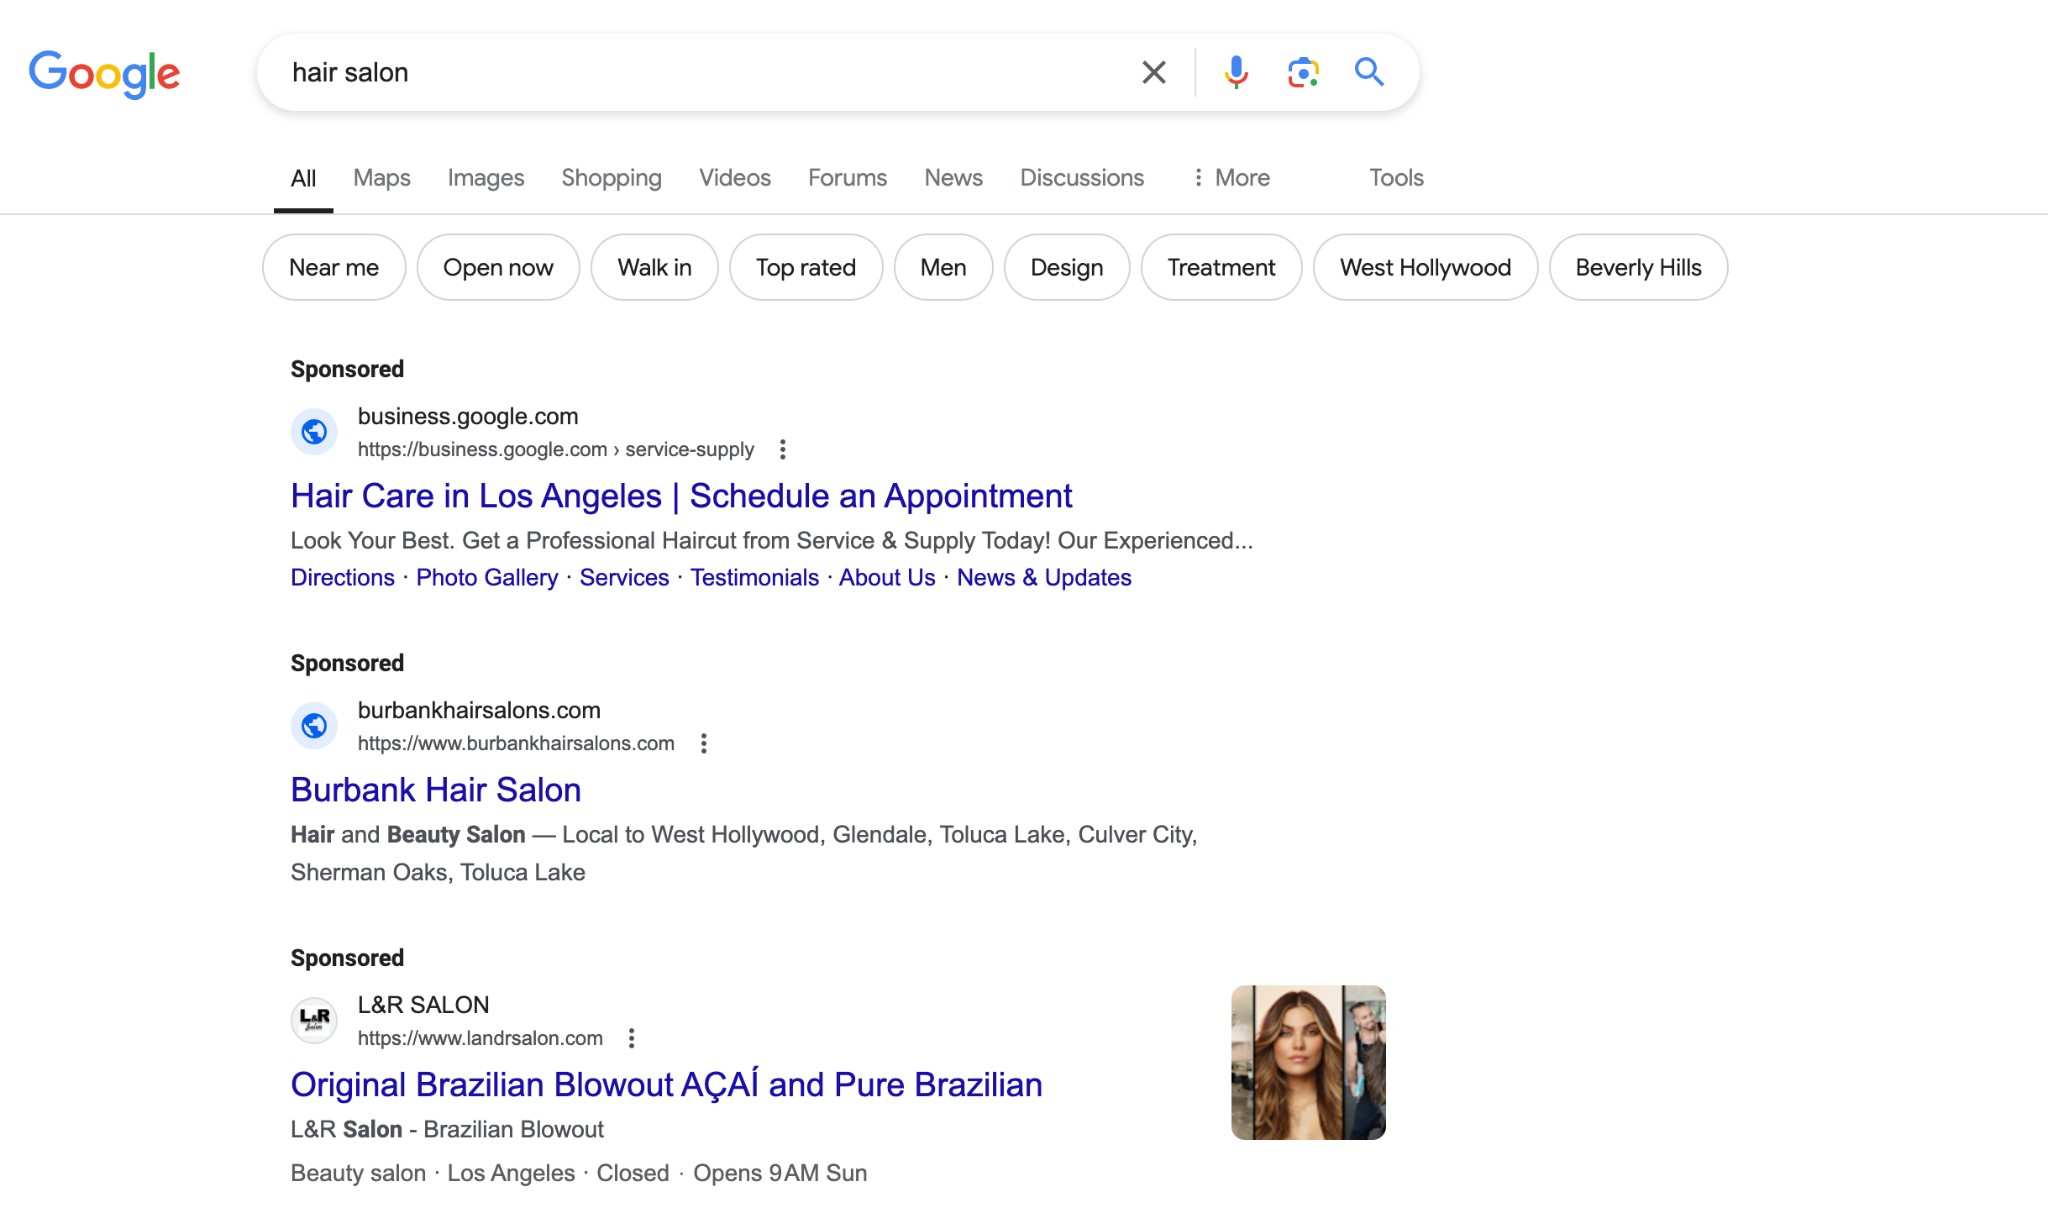The height and width of the screenshot is (1220, 2048).
Task: Click the https://www.landrsalon.com URL text
Action: tap(480, 1038)
